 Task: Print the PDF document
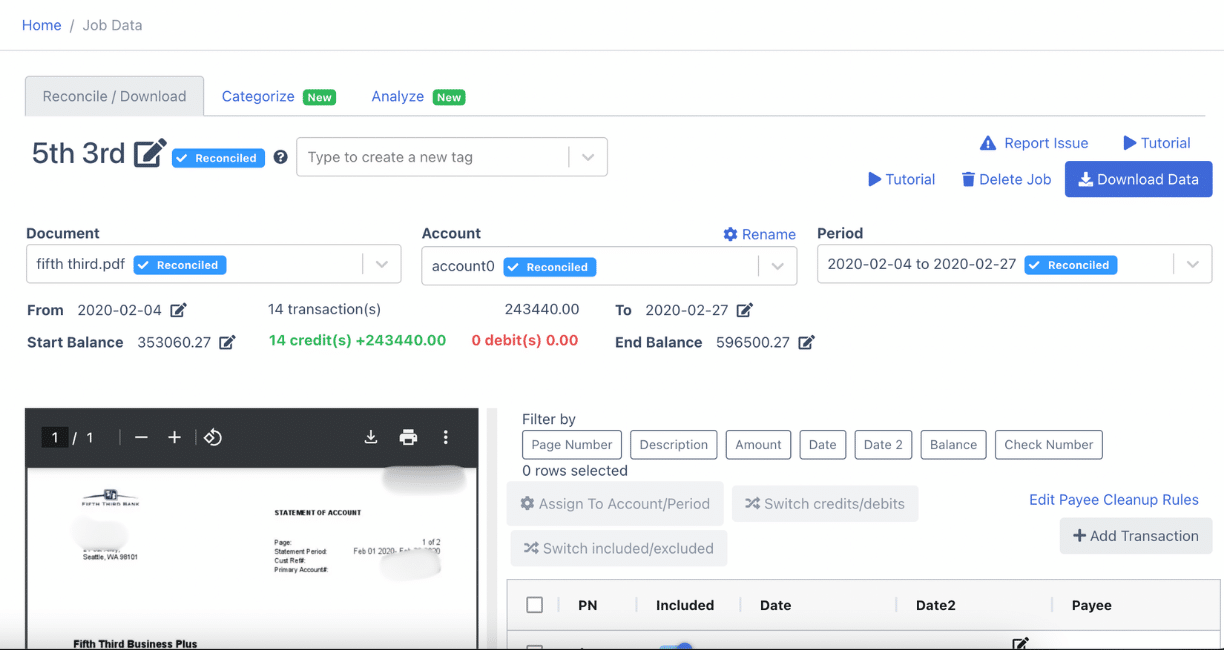point(408,437)
